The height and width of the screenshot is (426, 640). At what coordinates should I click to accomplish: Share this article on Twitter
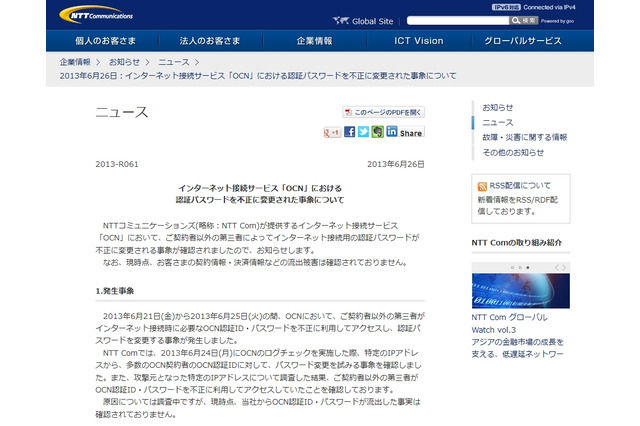pos(364,132)
